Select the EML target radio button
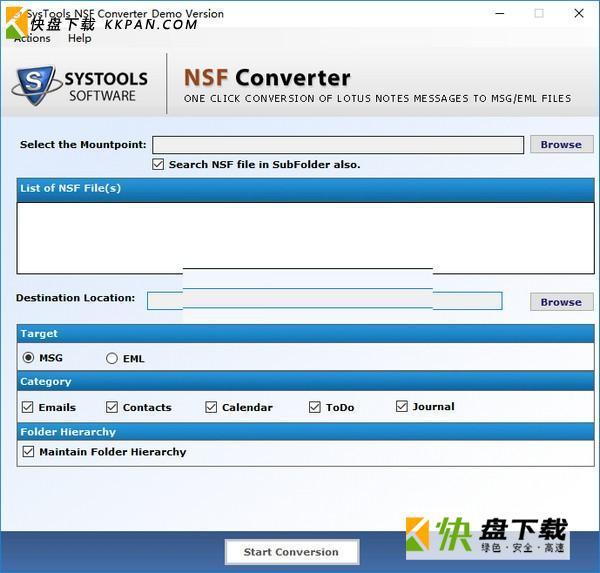 (x=112, y=358)
